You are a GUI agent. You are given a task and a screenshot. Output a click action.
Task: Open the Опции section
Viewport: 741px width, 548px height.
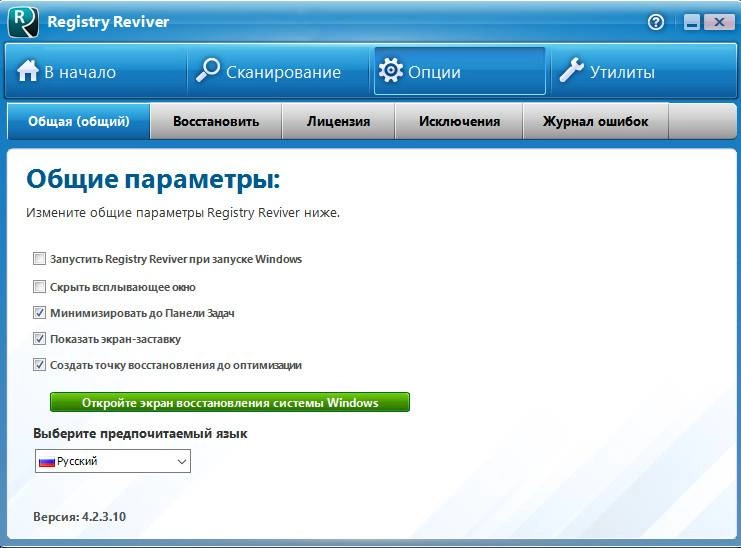point(459,71)
